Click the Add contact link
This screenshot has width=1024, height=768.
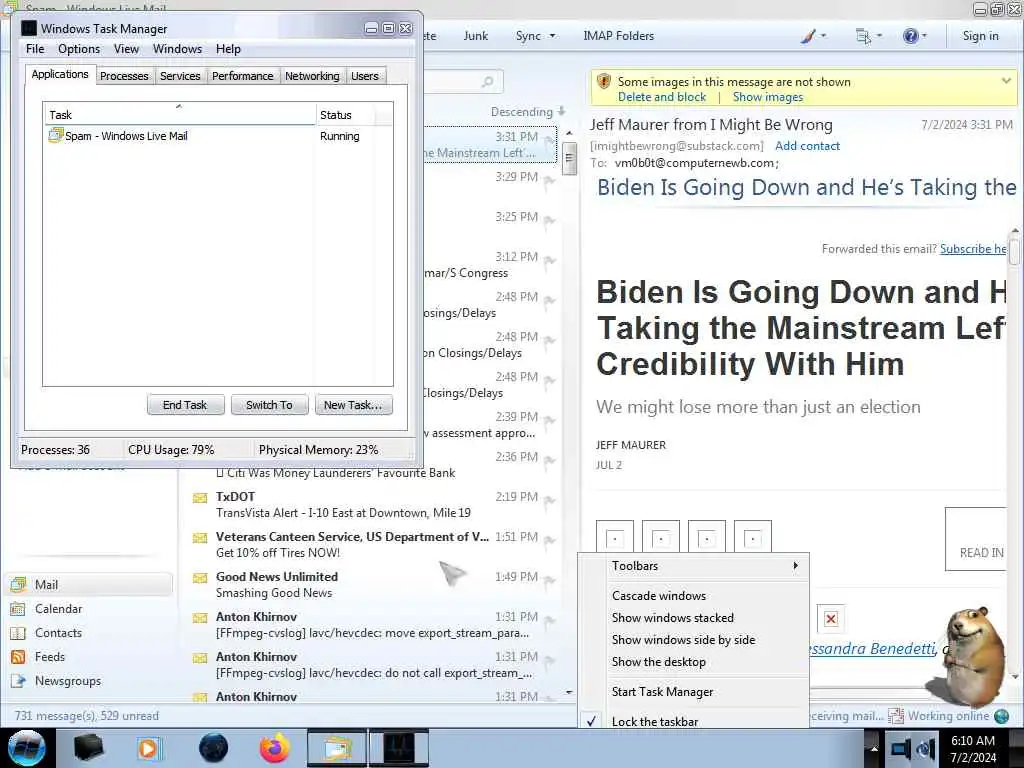pyautogui.click(x=807, y=146)
